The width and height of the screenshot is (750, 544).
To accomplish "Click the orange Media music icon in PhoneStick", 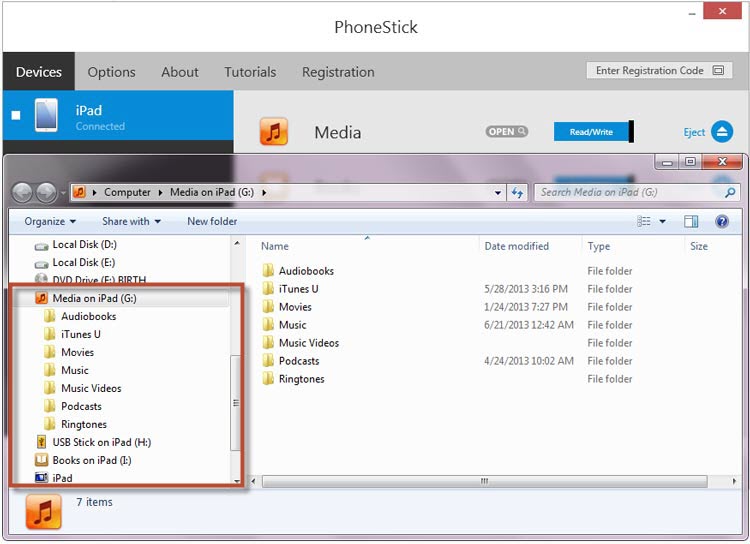I will pos(274,132).
